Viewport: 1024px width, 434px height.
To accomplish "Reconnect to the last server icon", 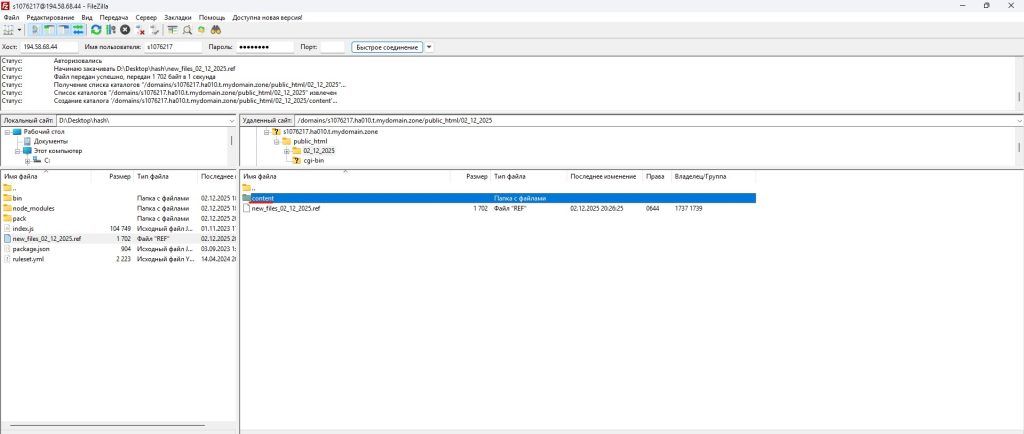I will [155, 31].
